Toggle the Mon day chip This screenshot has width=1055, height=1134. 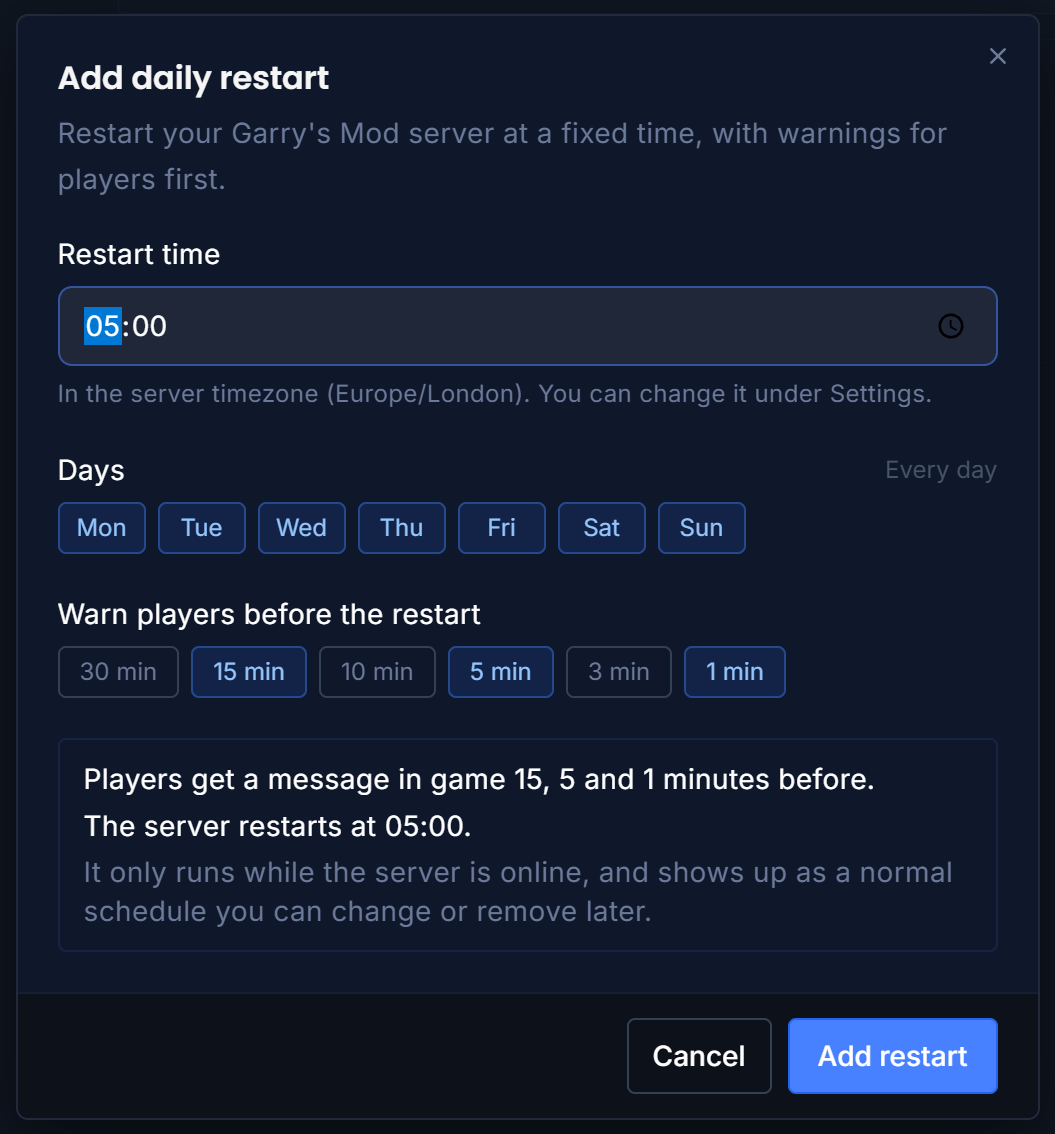tap(102, 528)
